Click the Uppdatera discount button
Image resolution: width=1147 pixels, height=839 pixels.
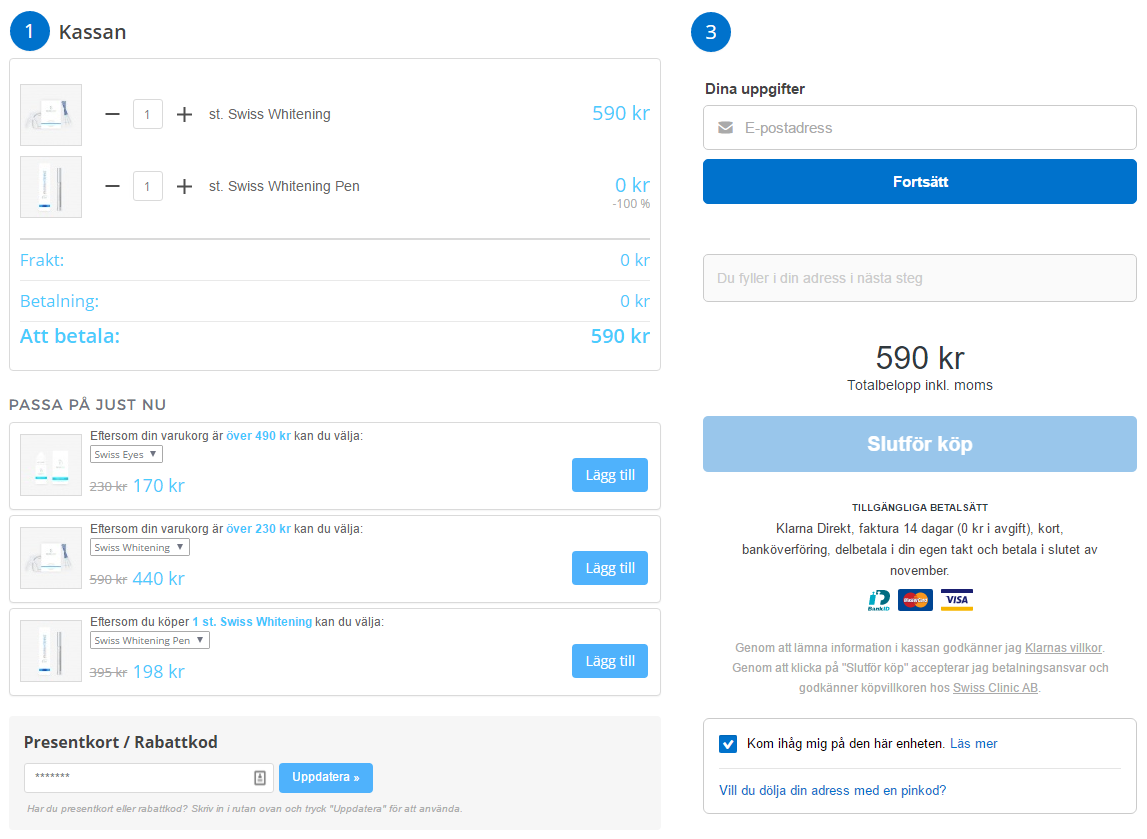point(326,777)
